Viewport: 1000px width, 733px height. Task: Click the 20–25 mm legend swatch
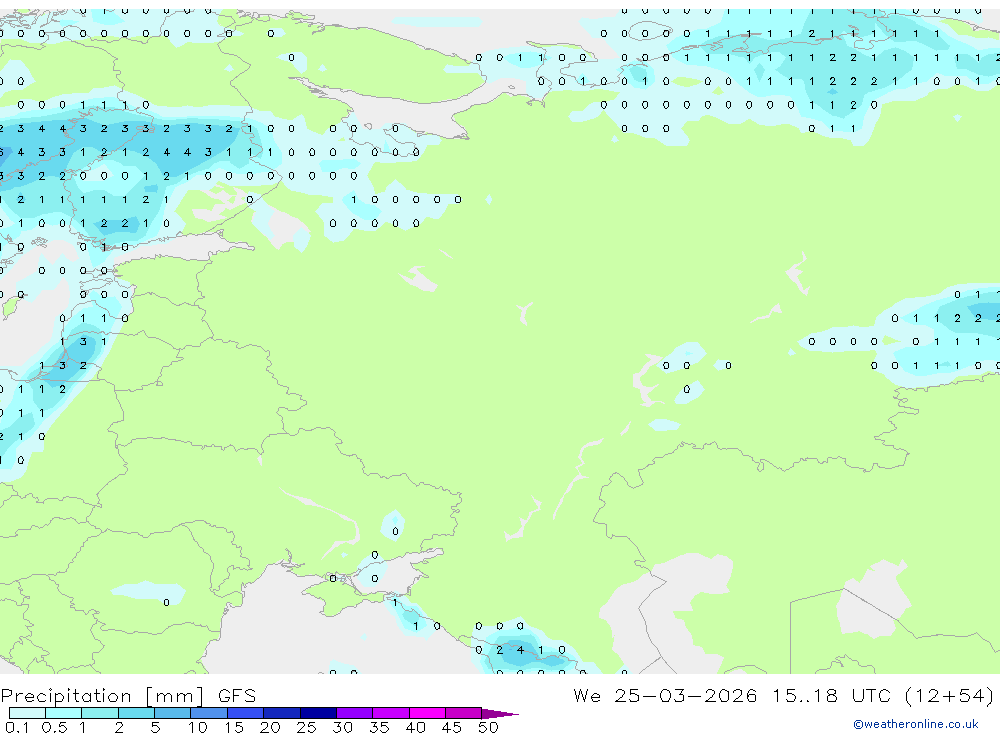point(282,713)
